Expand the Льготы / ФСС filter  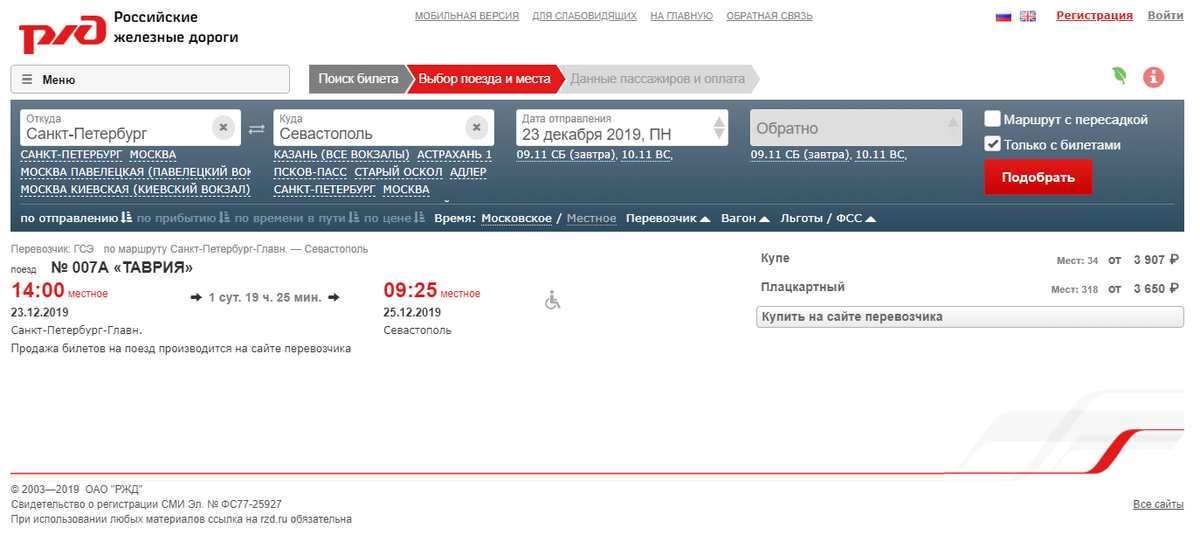click(x=829, y=218)
